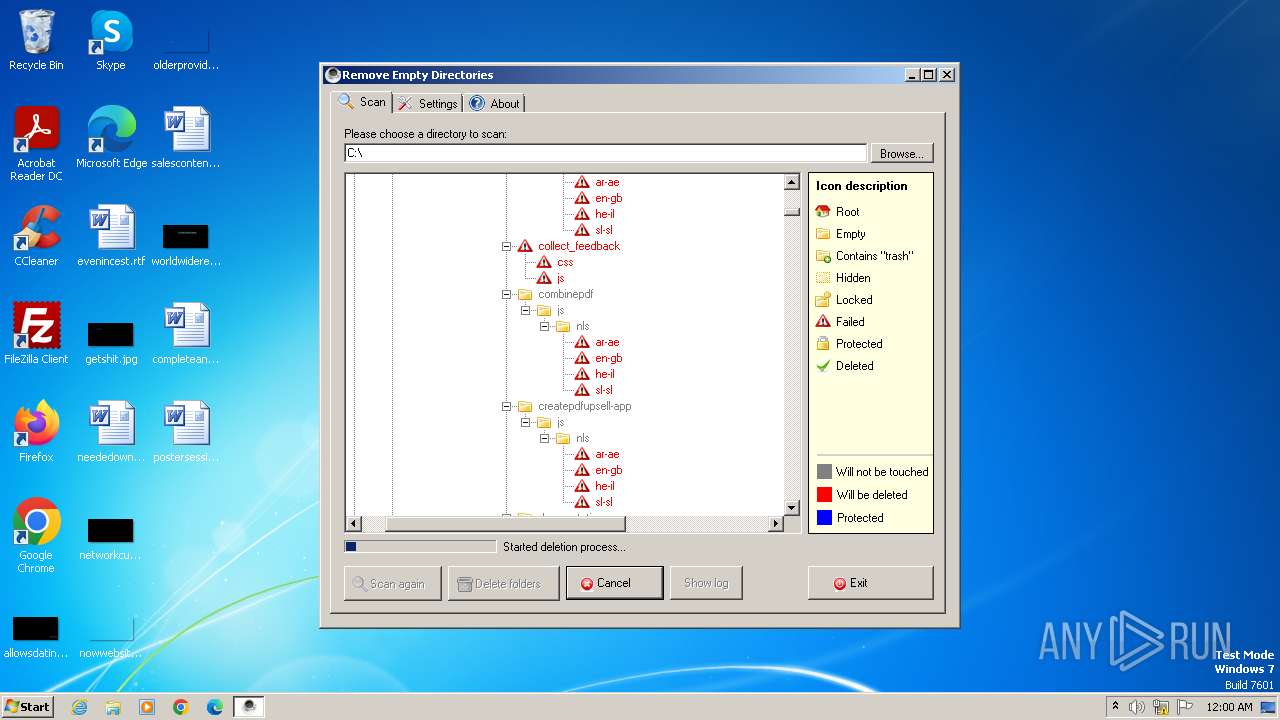
Task: Click the nls folder icon under createpdfupsell-app
Action: (x=563, y=438)
